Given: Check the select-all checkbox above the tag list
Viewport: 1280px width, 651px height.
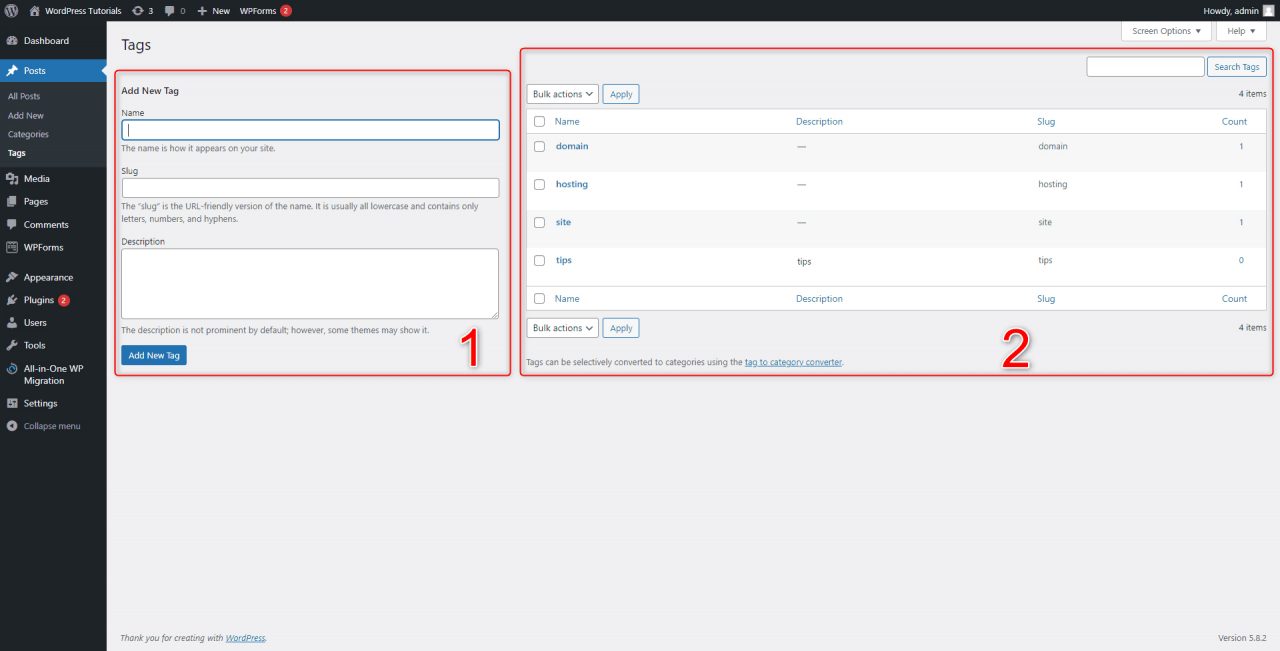Looking at the screenshot, I should [x=539, y=120].
